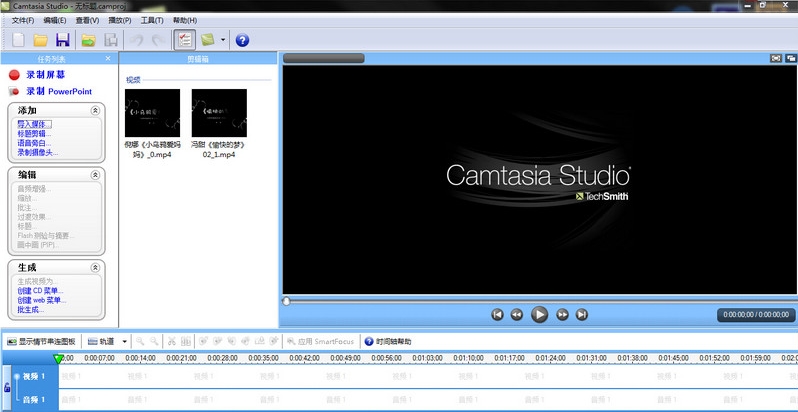Click the preview seek slider handle
This screenshot has width=798, height=412.
(286, 302)
